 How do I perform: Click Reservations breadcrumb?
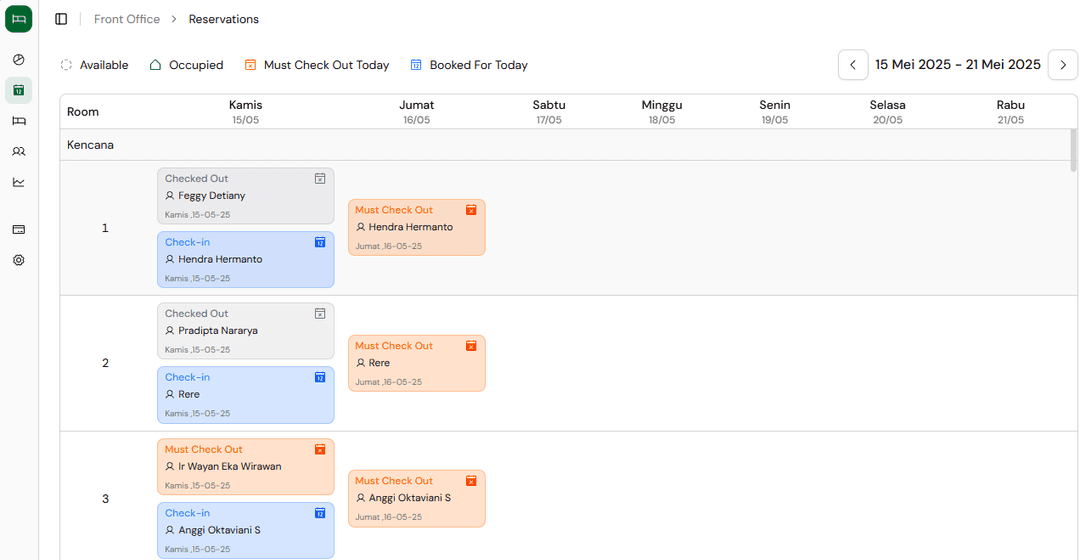[224, 19]
